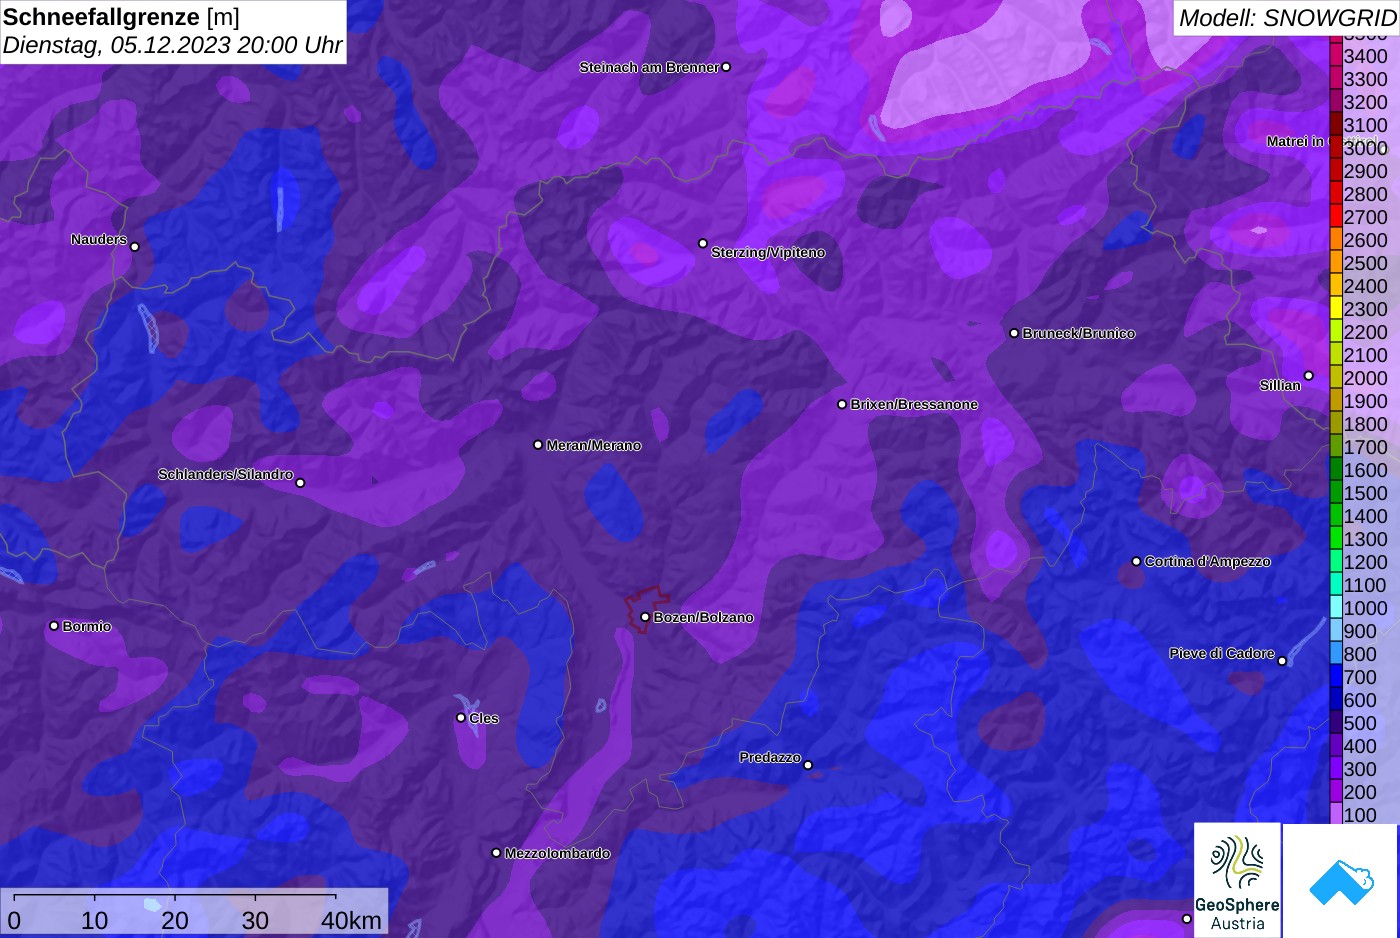Click the '1100' legend value text
This screenshot has width=1400, height=938.
1366,585
